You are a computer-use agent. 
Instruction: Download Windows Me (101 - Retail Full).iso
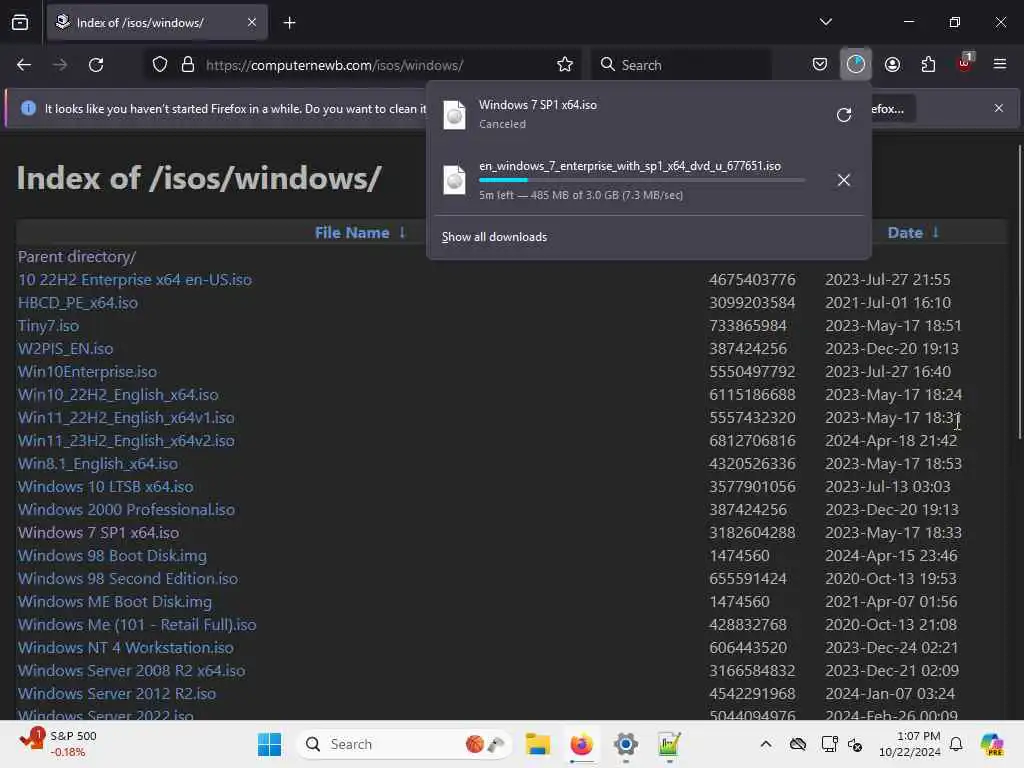pyautogui.click(x=137, y=624)
